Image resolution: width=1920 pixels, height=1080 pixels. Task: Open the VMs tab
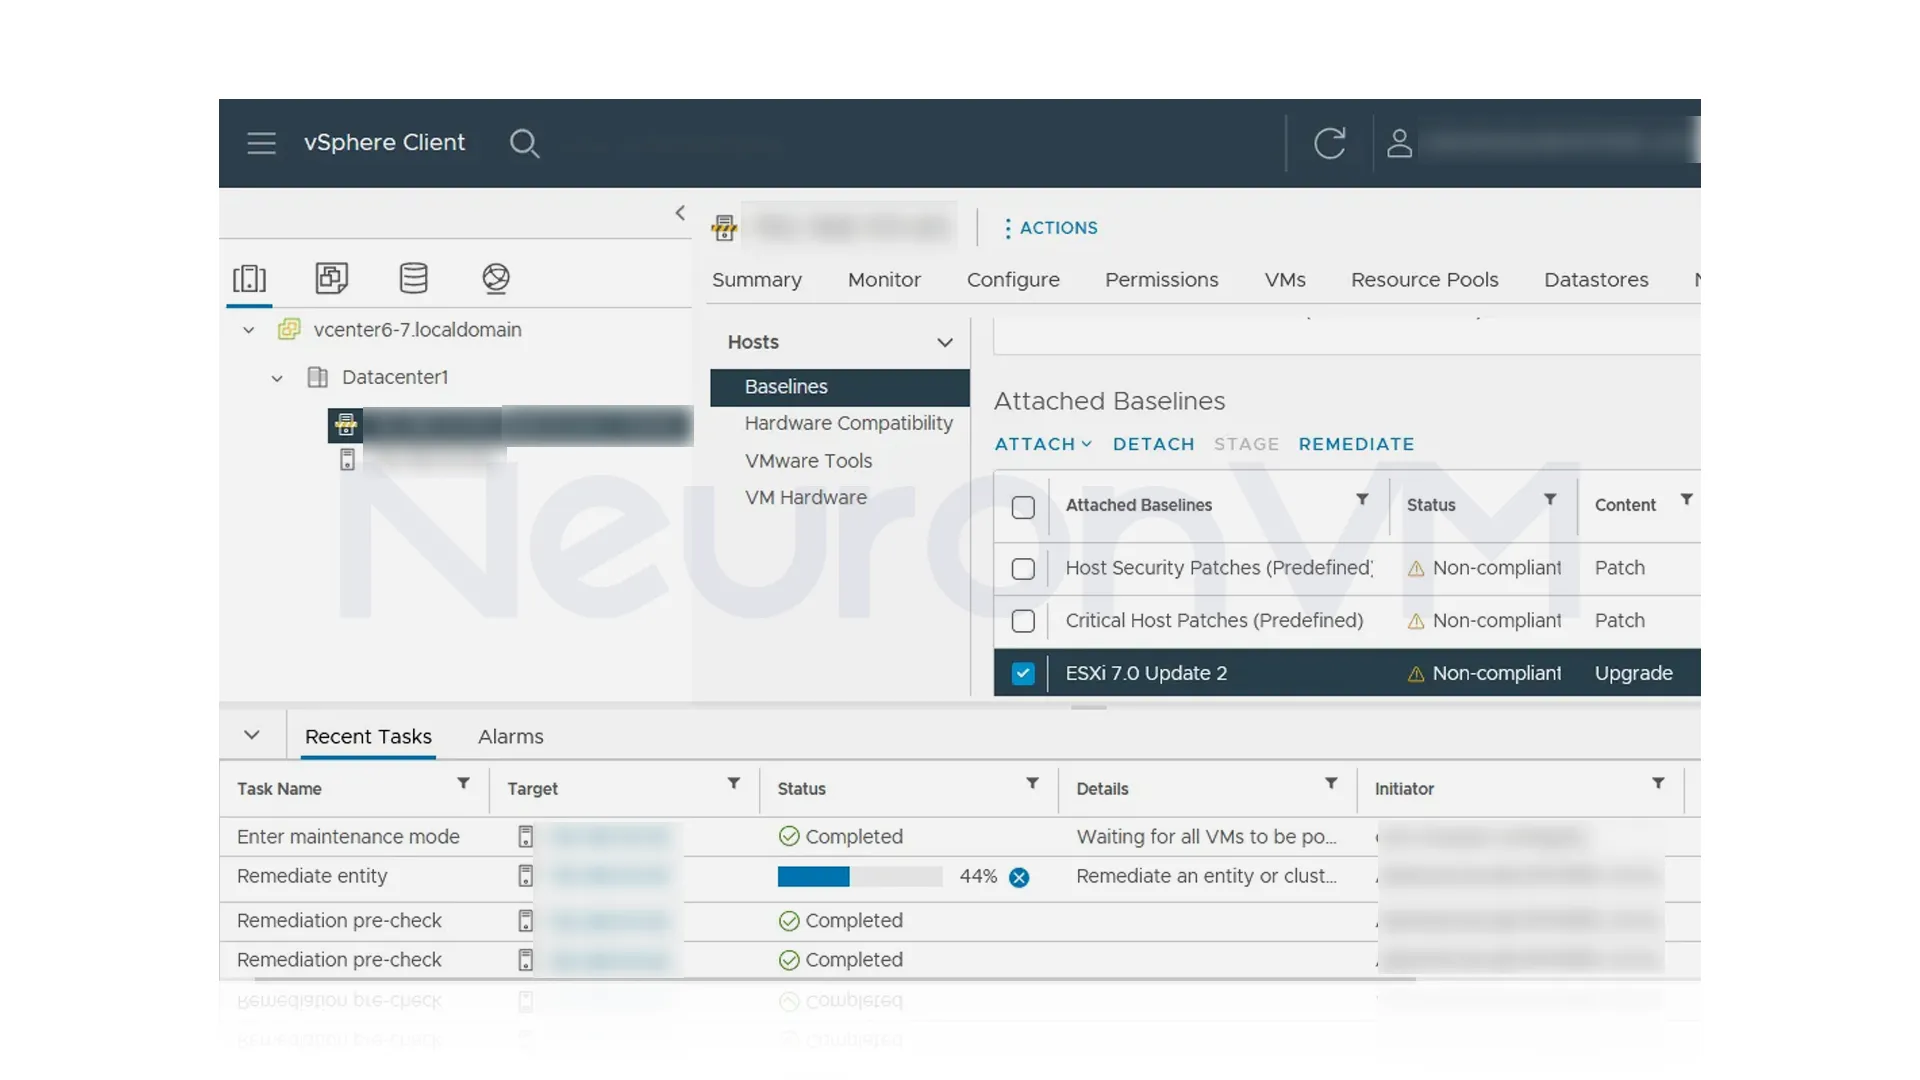coord(1285,280)
